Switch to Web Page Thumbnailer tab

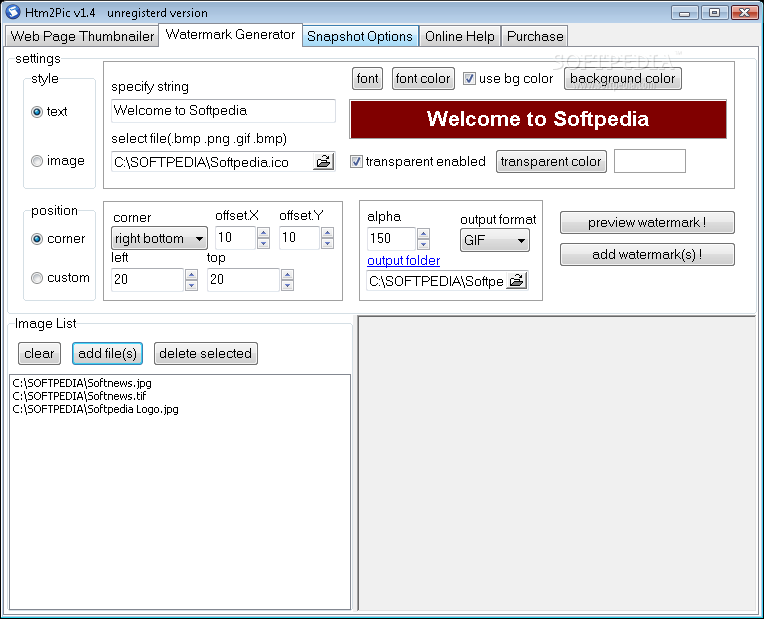click(82, 36)
